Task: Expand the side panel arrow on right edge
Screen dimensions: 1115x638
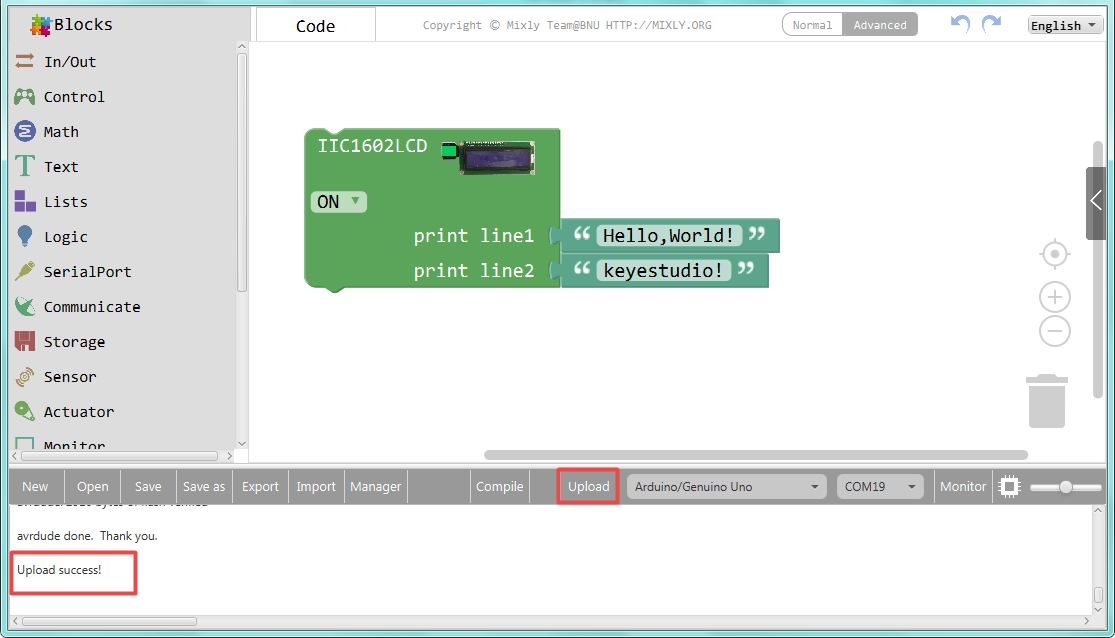Action: click(1097, 203)
